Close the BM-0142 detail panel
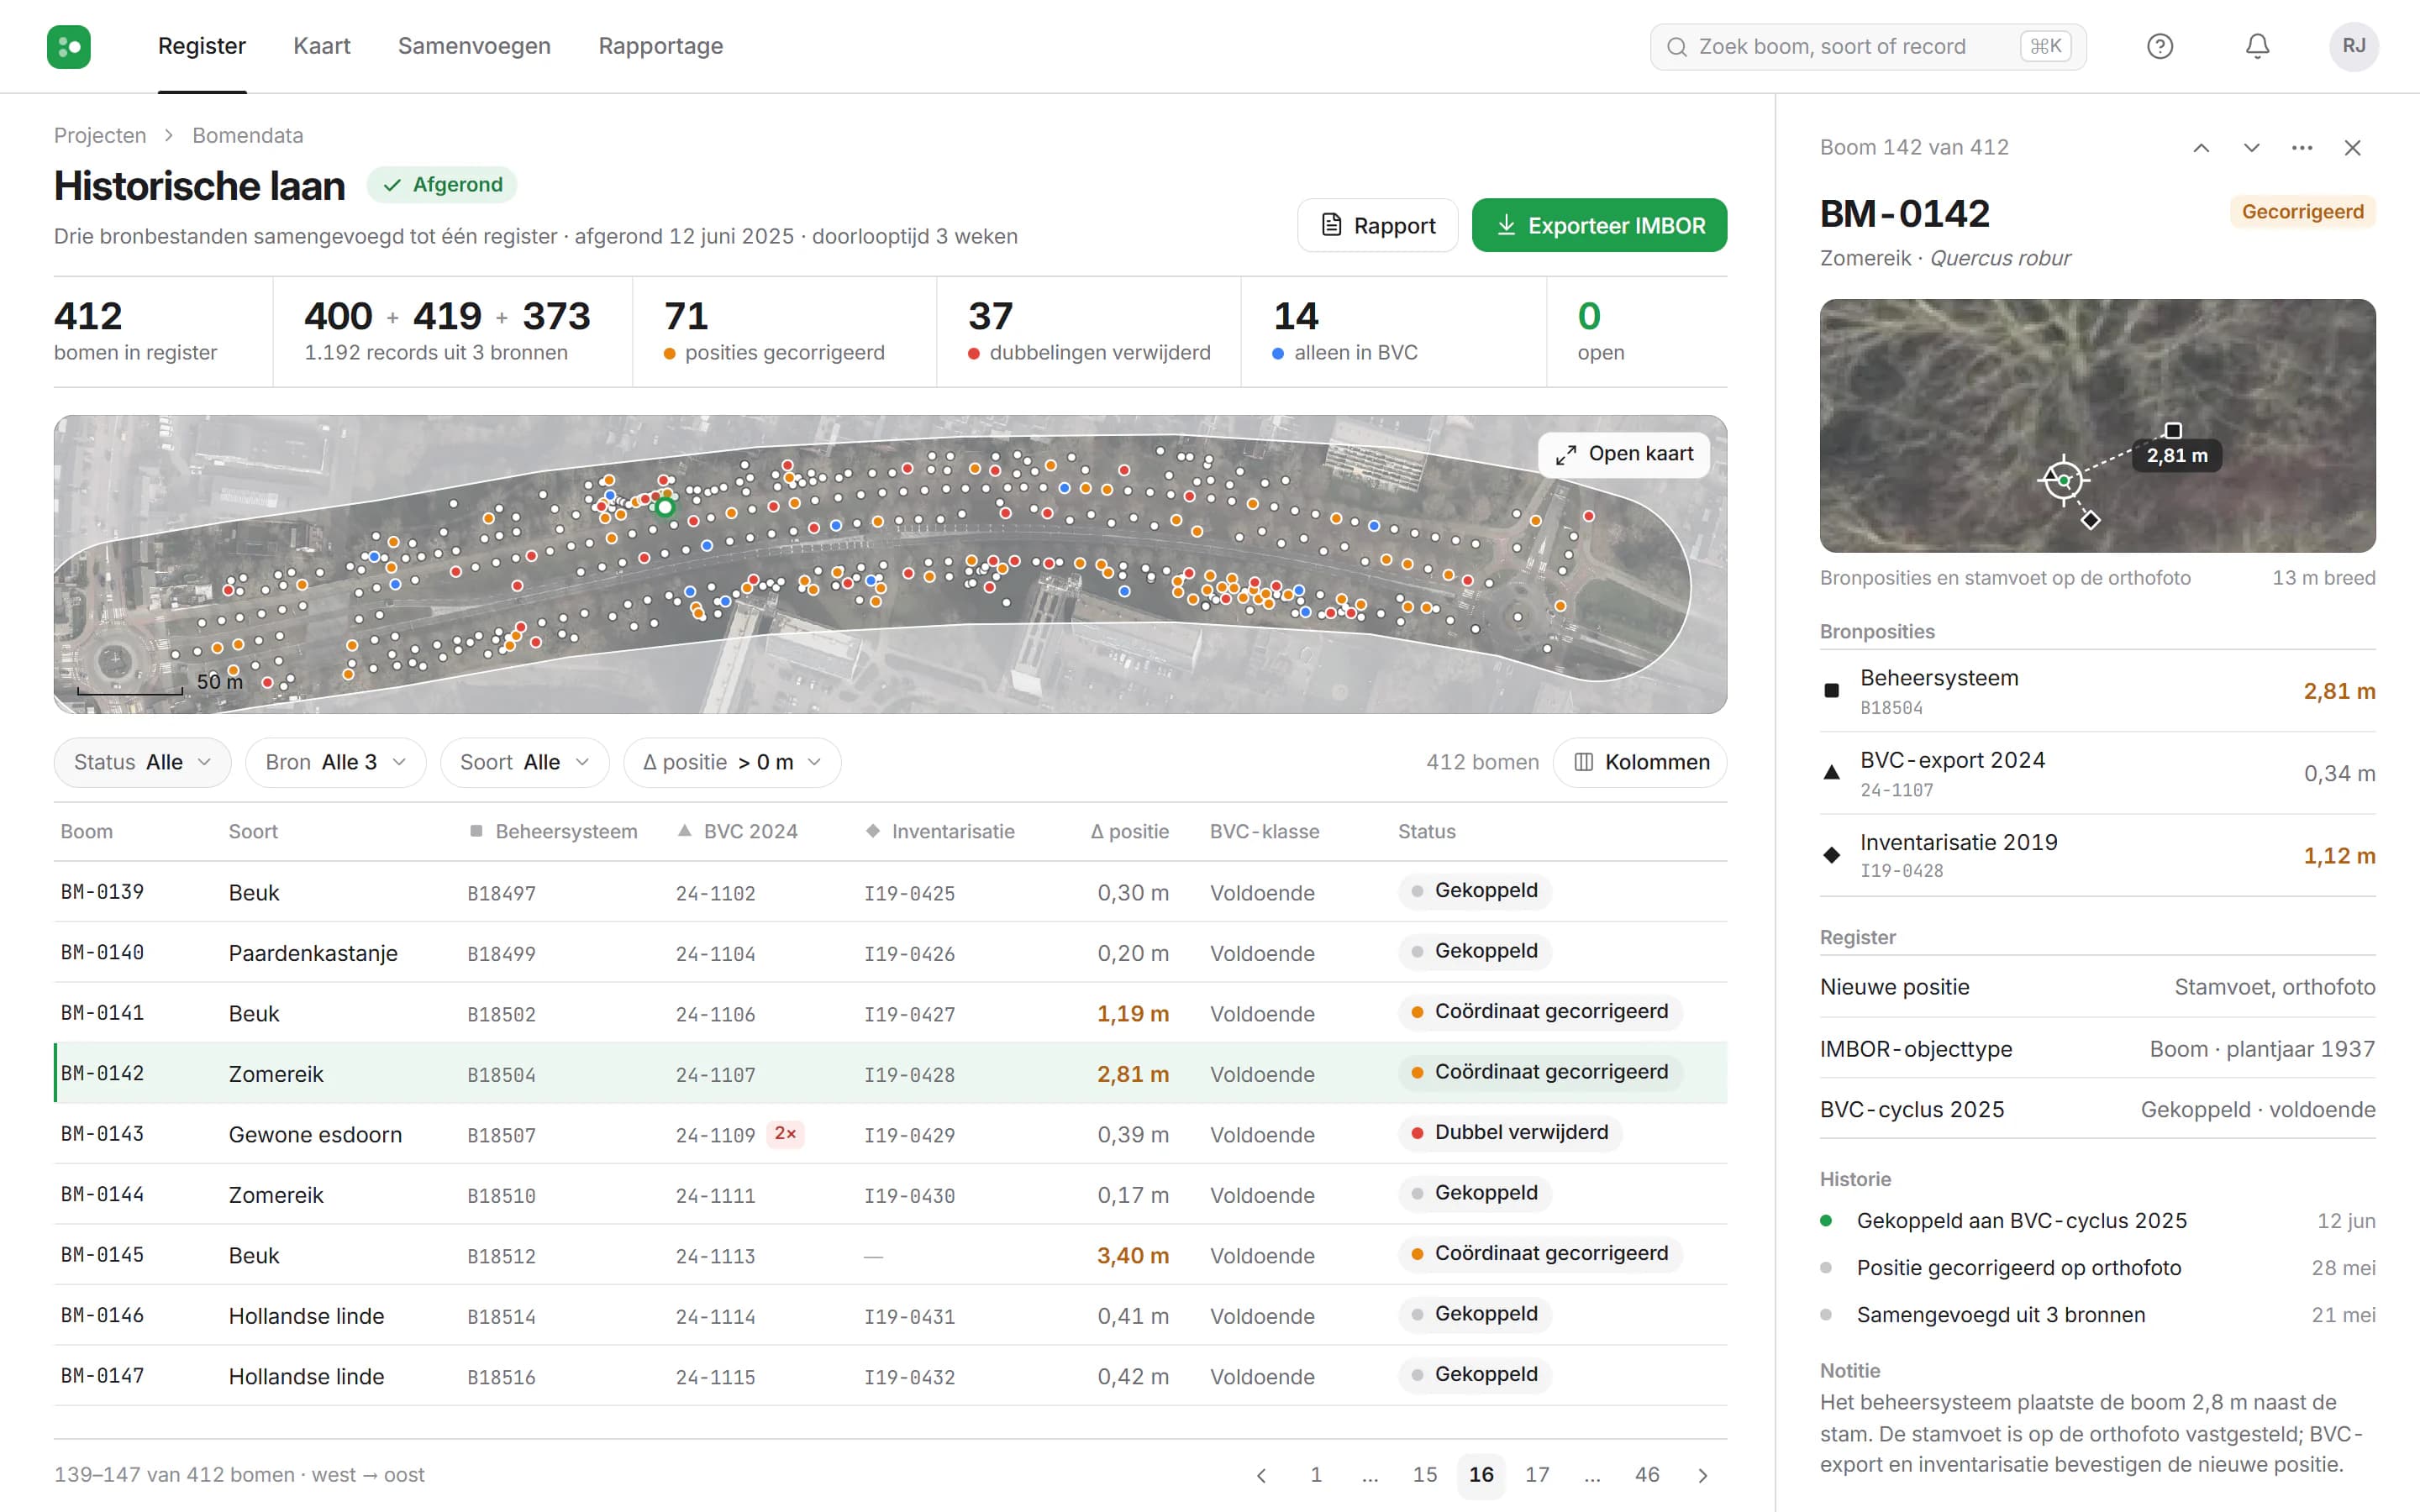Viewport: 2420px width, 1512px height. tap(2352, 148)
